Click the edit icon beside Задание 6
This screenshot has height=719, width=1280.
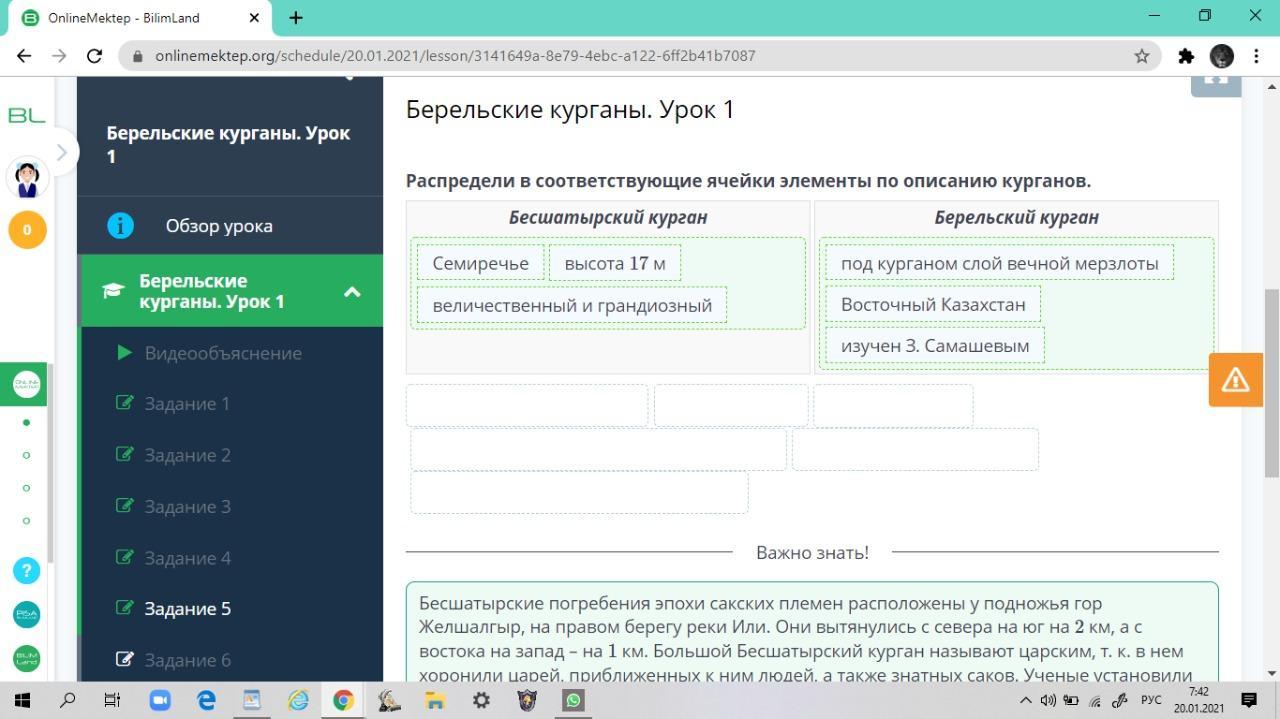(x=124, y=659)
